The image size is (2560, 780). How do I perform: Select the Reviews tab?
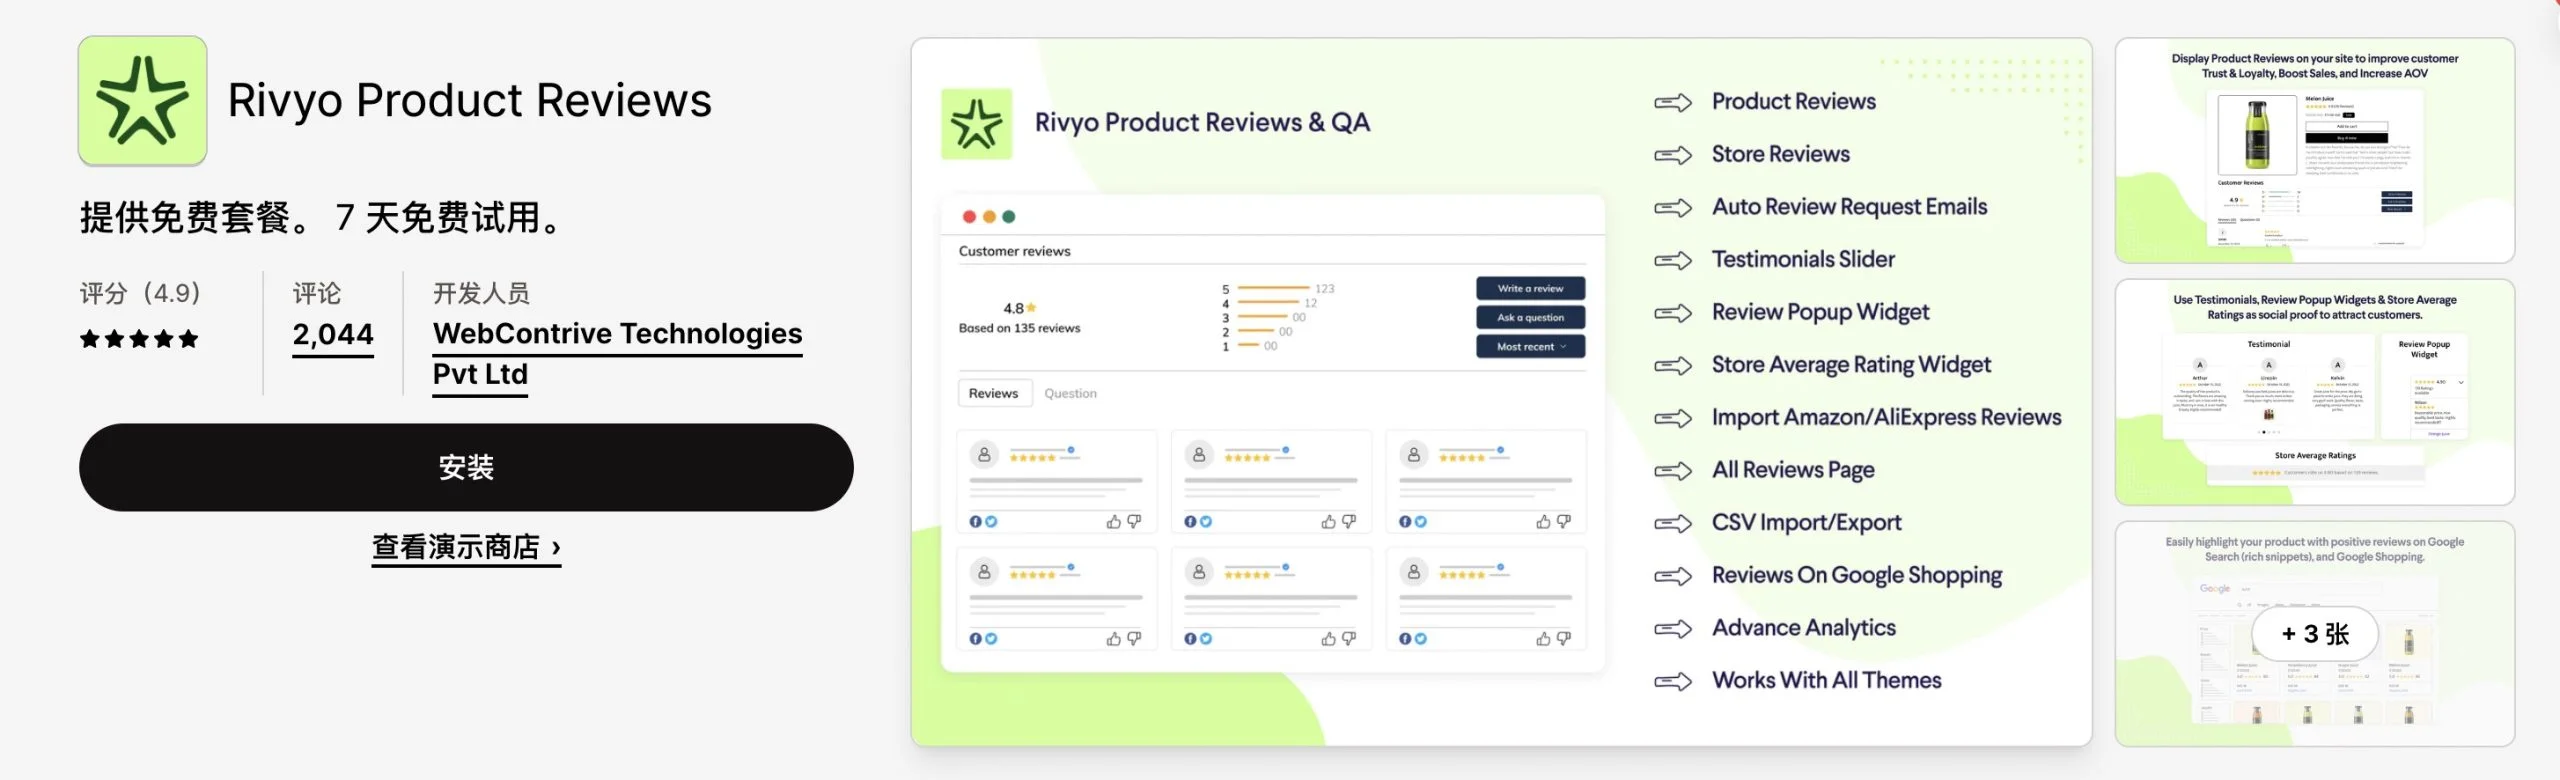click(993, 394)
